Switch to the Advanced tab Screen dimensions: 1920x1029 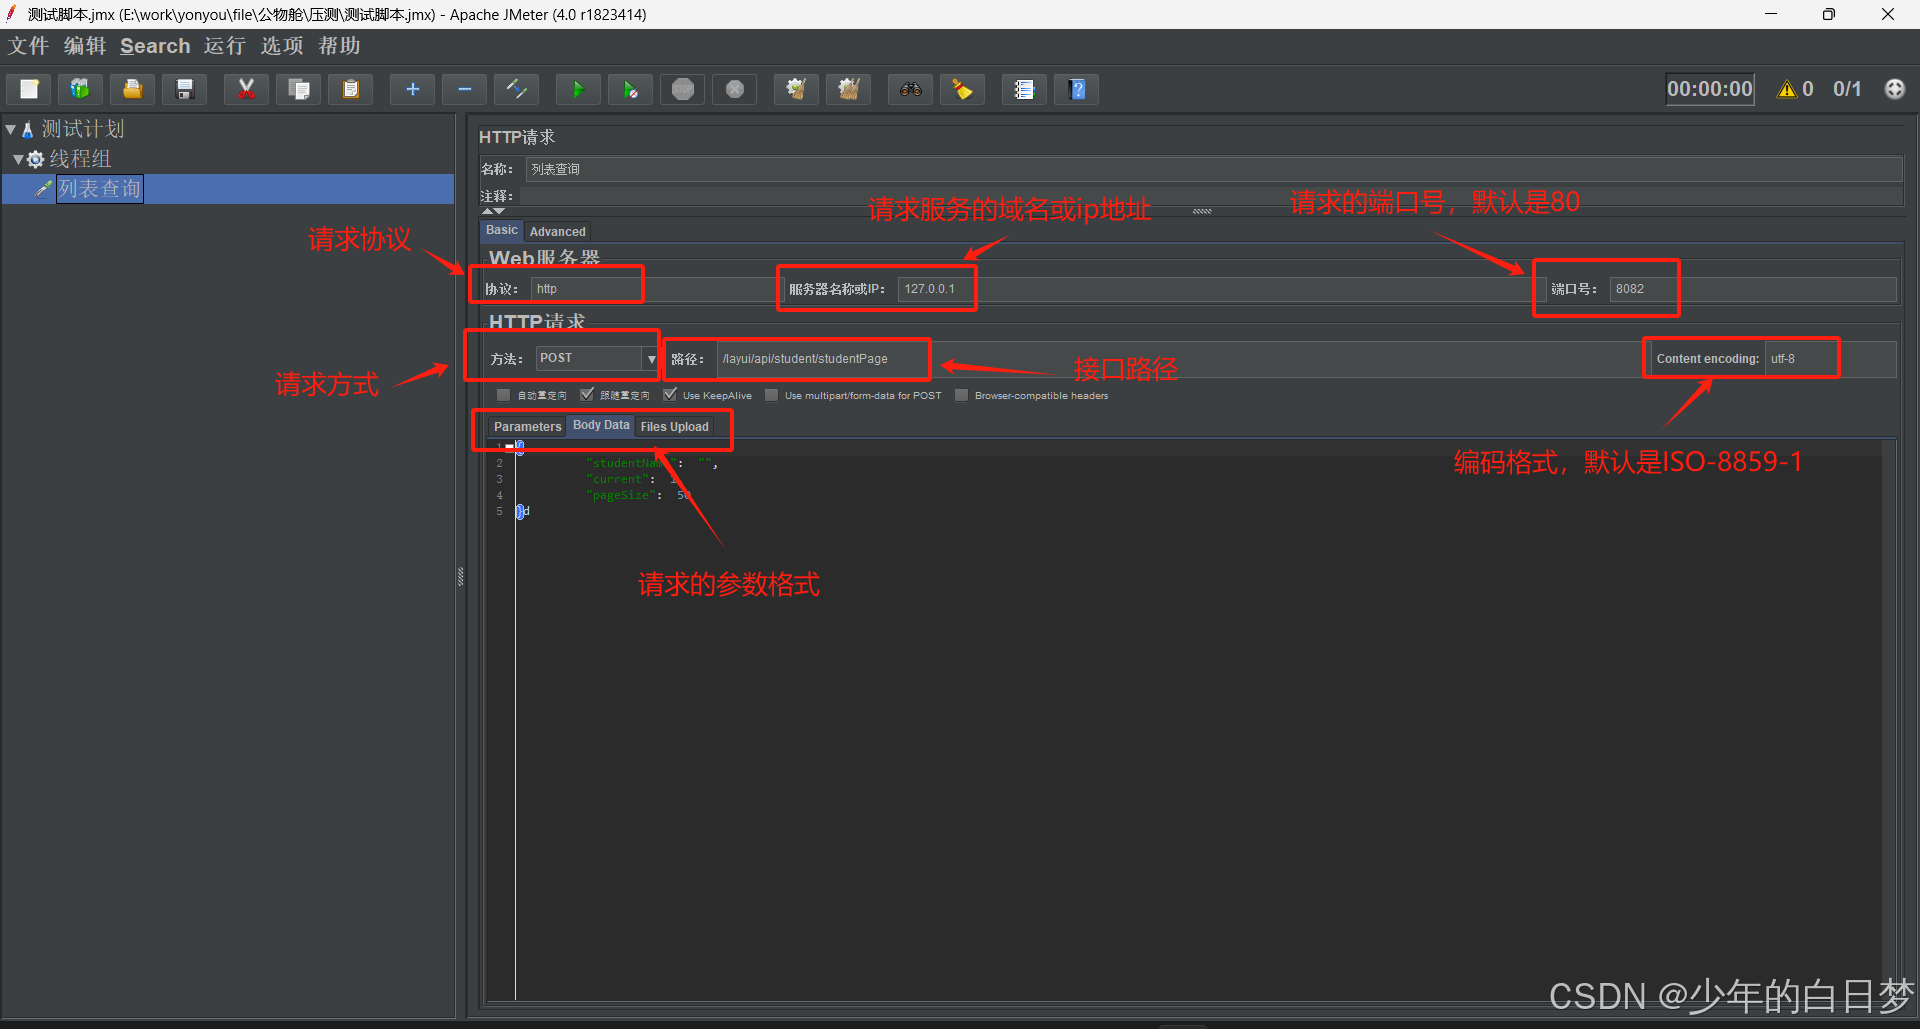pyautogui.click(x=557, y=231)
